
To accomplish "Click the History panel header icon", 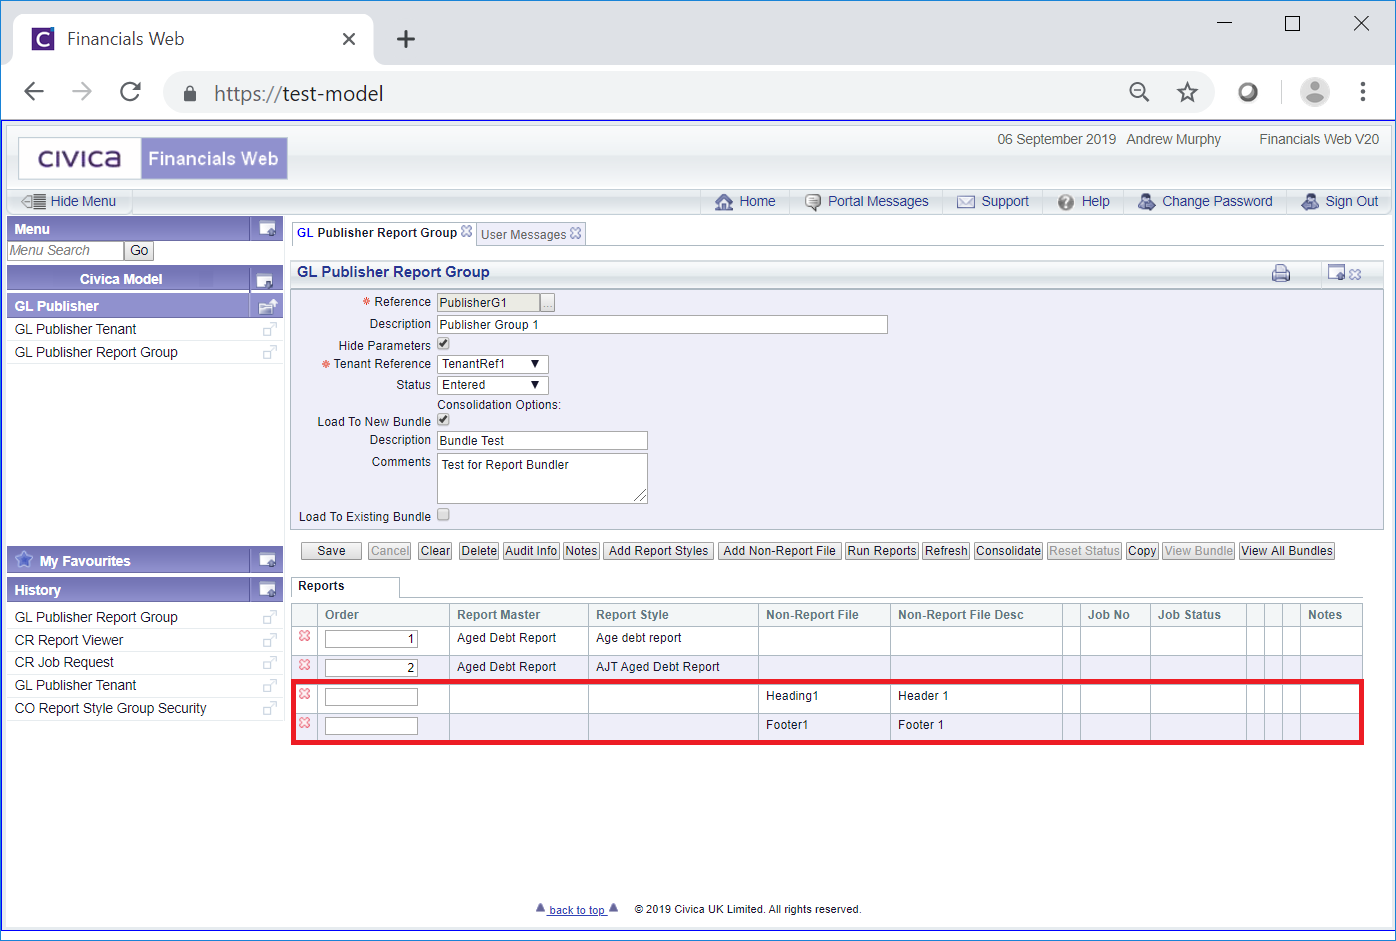I will (x=267, y=590).
